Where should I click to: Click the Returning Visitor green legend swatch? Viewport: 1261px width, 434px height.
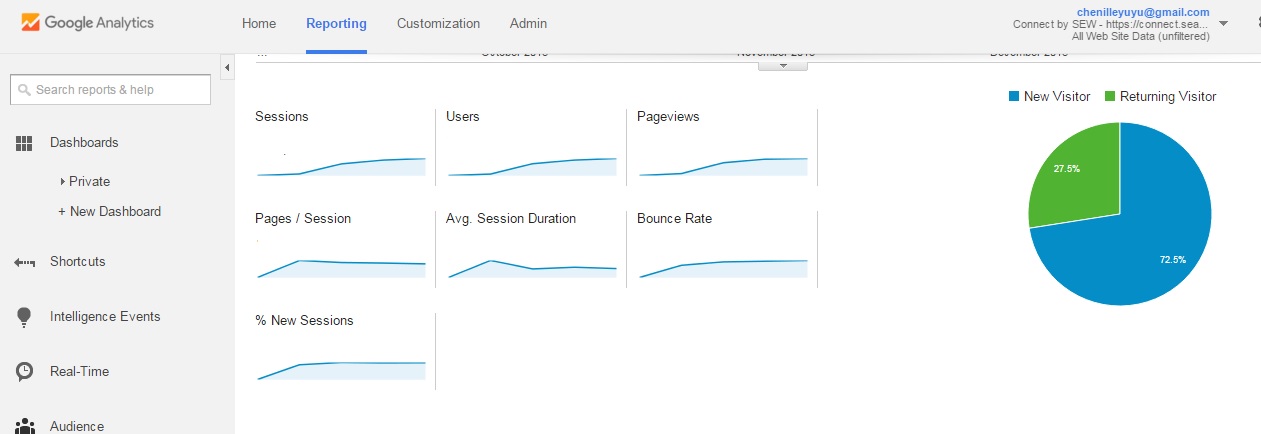click(1109, 97)
